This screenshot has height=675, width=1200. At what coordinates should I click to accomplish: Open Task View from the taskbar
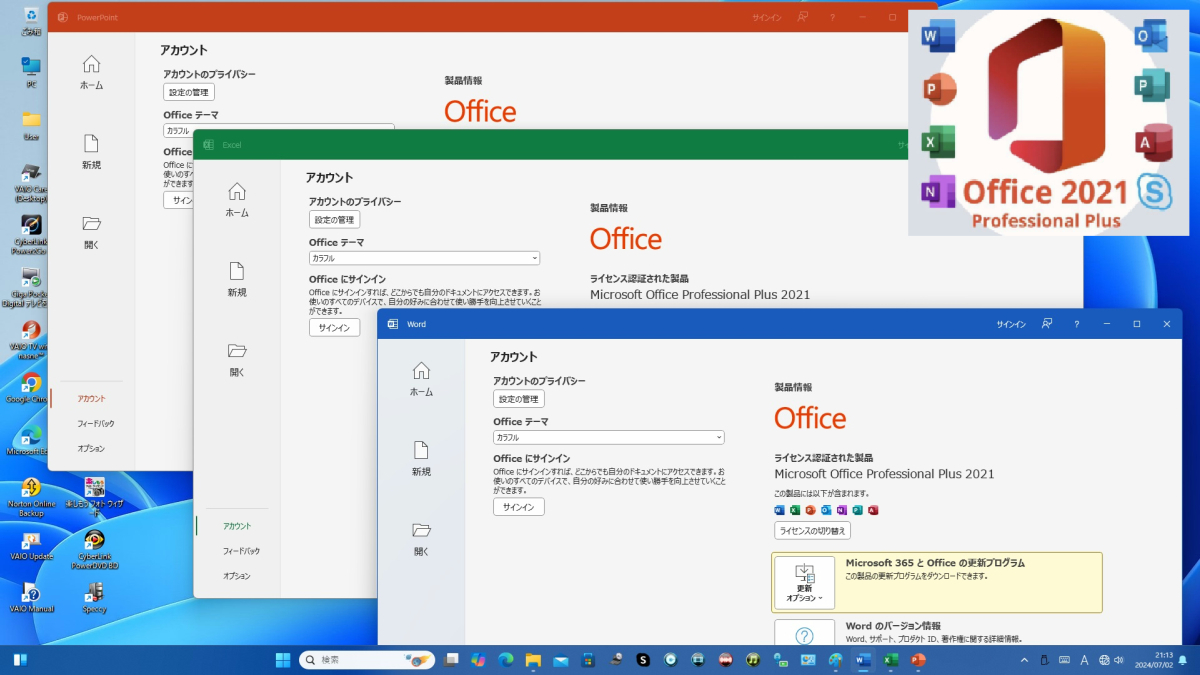coord(452,660)
